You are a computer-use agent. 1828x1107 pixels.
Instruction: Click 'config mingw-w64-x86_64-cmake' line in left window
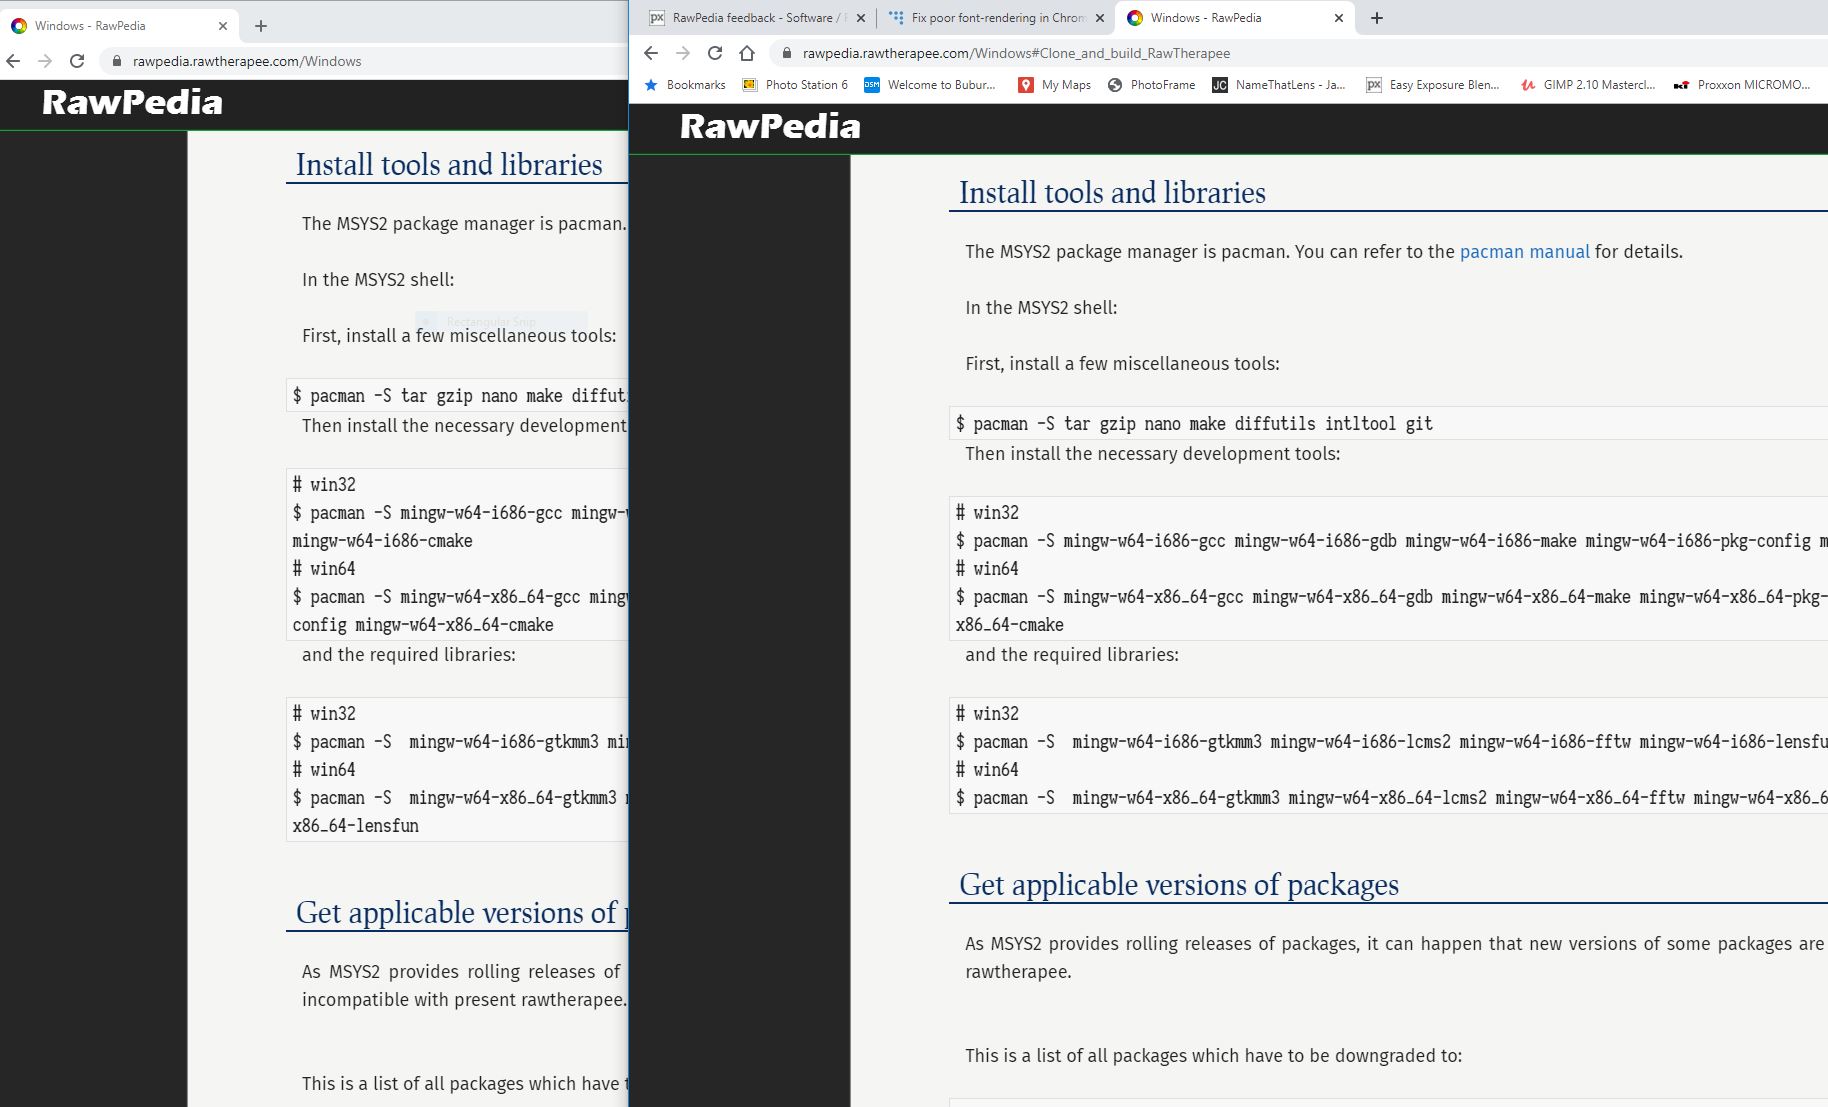click(422, 625)
